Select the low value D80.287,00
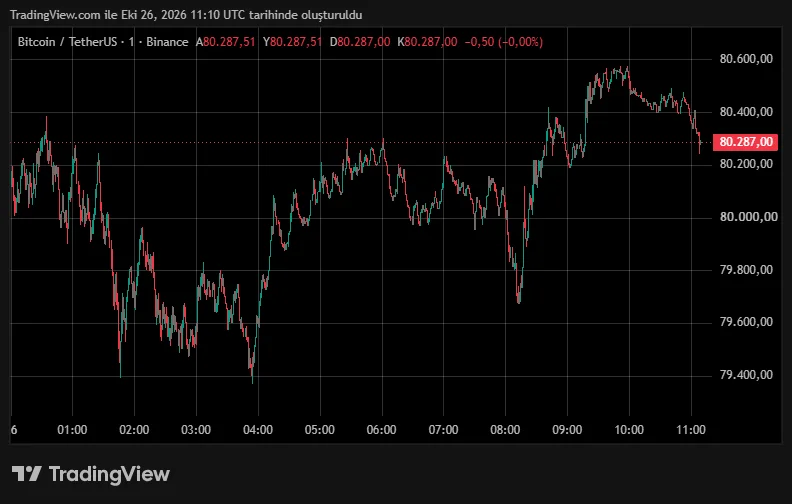 (360, 42)
